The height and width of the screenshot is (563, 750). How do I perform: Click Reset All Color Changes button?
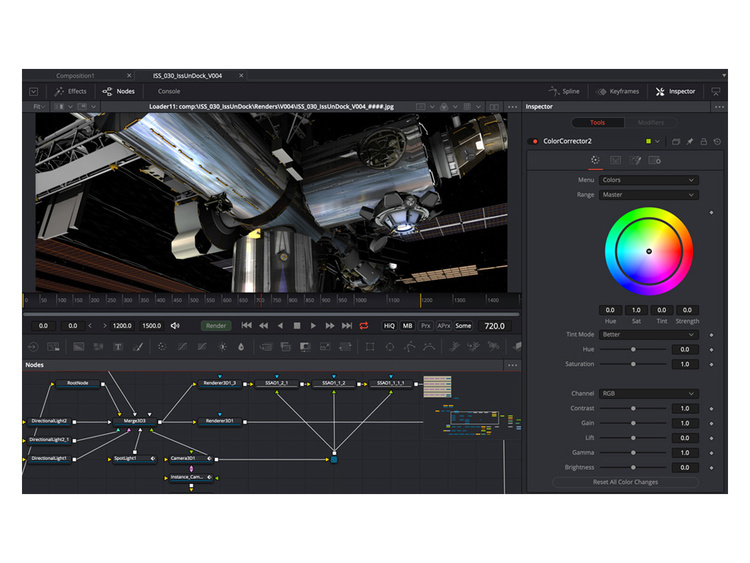pos(626,482)
